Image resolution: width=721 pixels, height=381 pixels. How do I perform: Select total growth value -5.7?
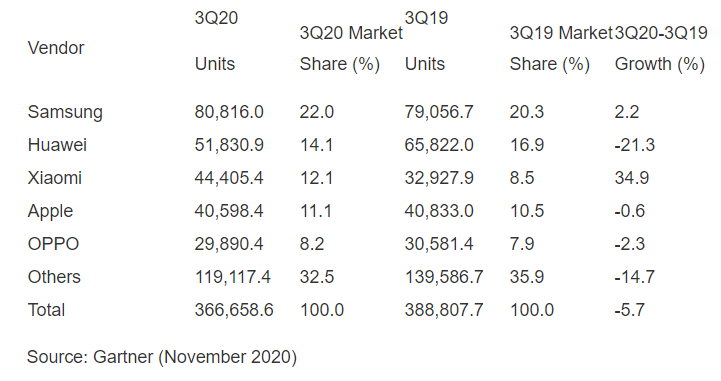629,310
